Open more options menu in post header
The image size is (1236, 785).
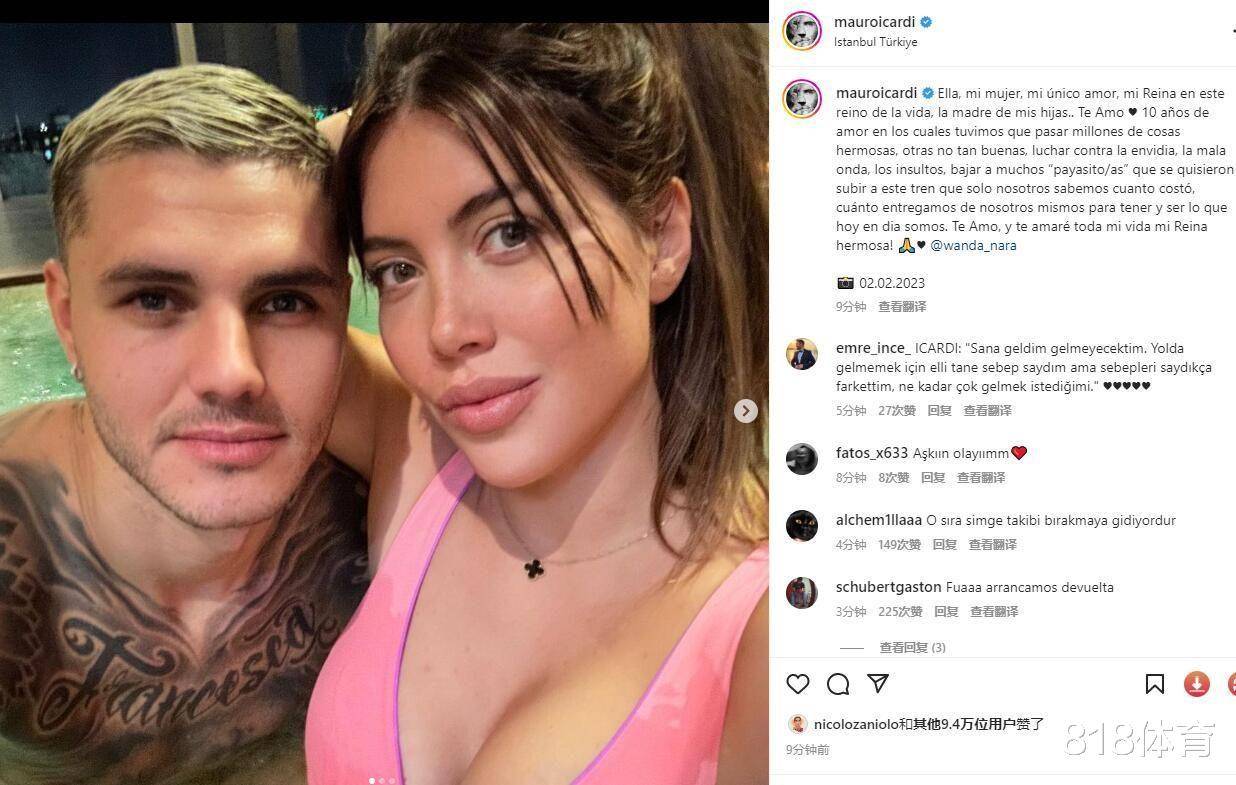[1232, 31]
